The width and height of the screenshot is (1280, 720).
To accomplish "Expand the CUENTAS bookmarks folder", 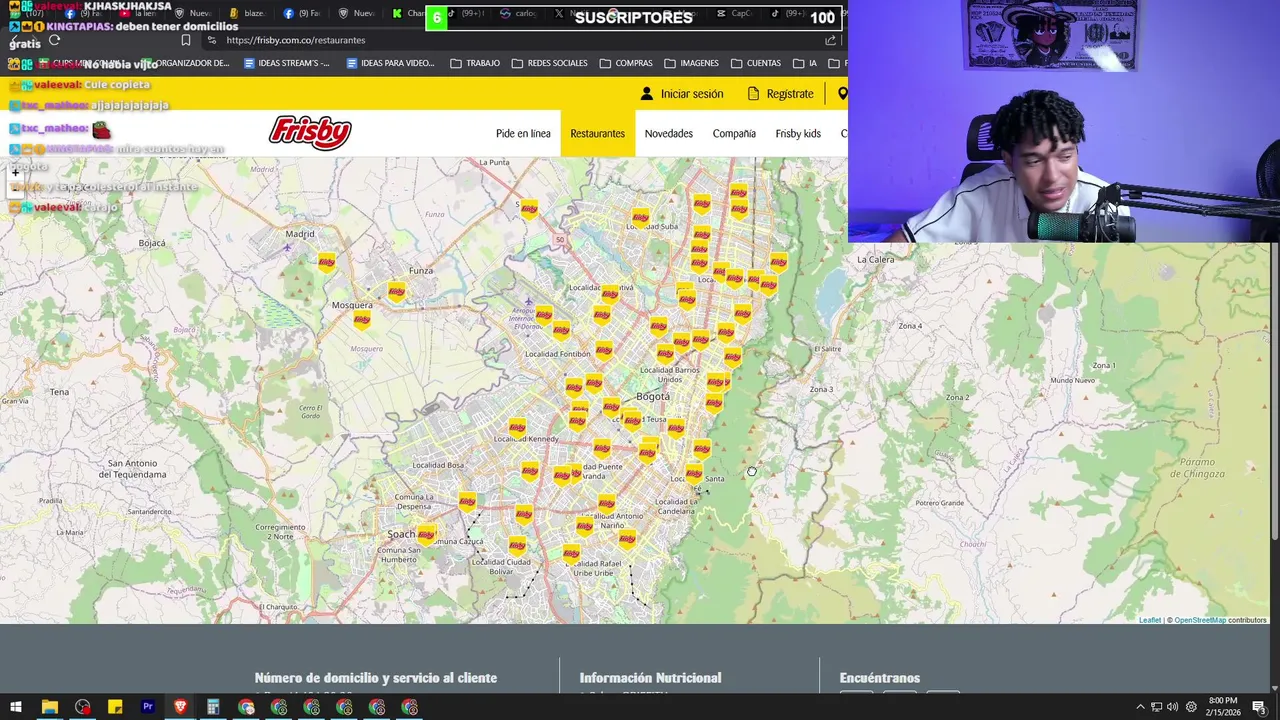I will (x=756, y=63).
